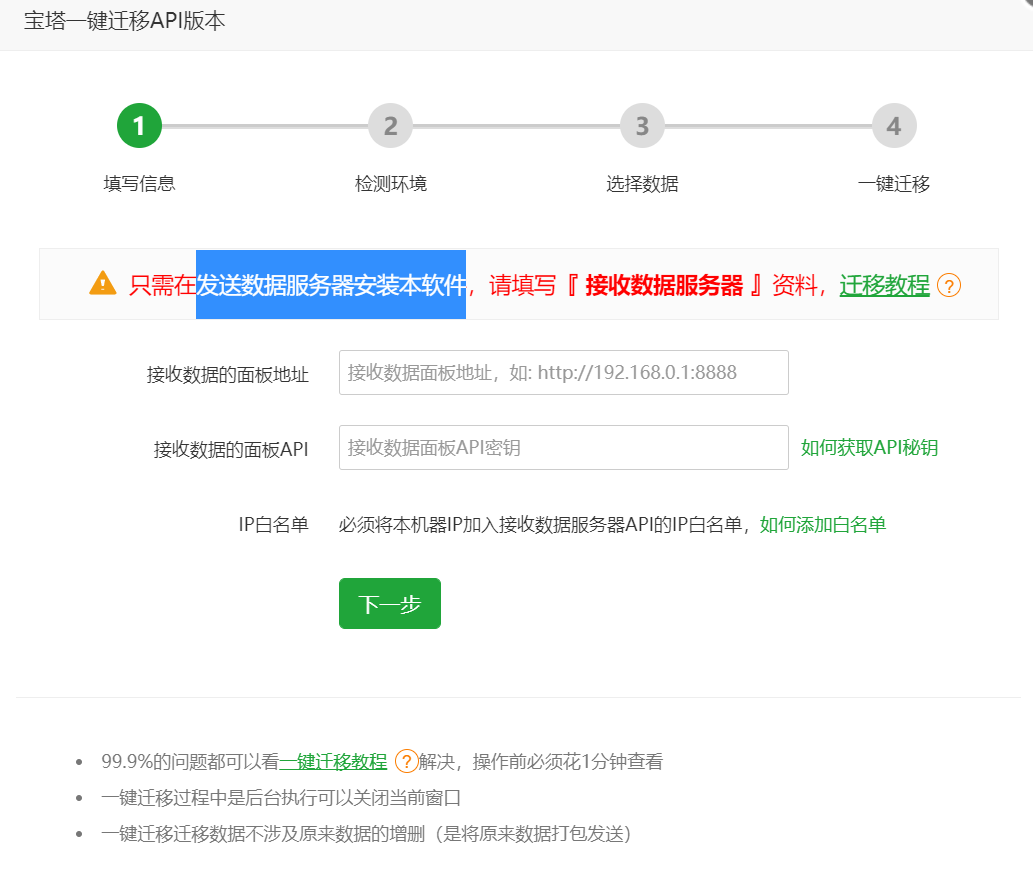Click the text 必须将本机器IP加入接收数据服务器API的IP白名单
1033x873 pixels.
[x=540, y=524]
